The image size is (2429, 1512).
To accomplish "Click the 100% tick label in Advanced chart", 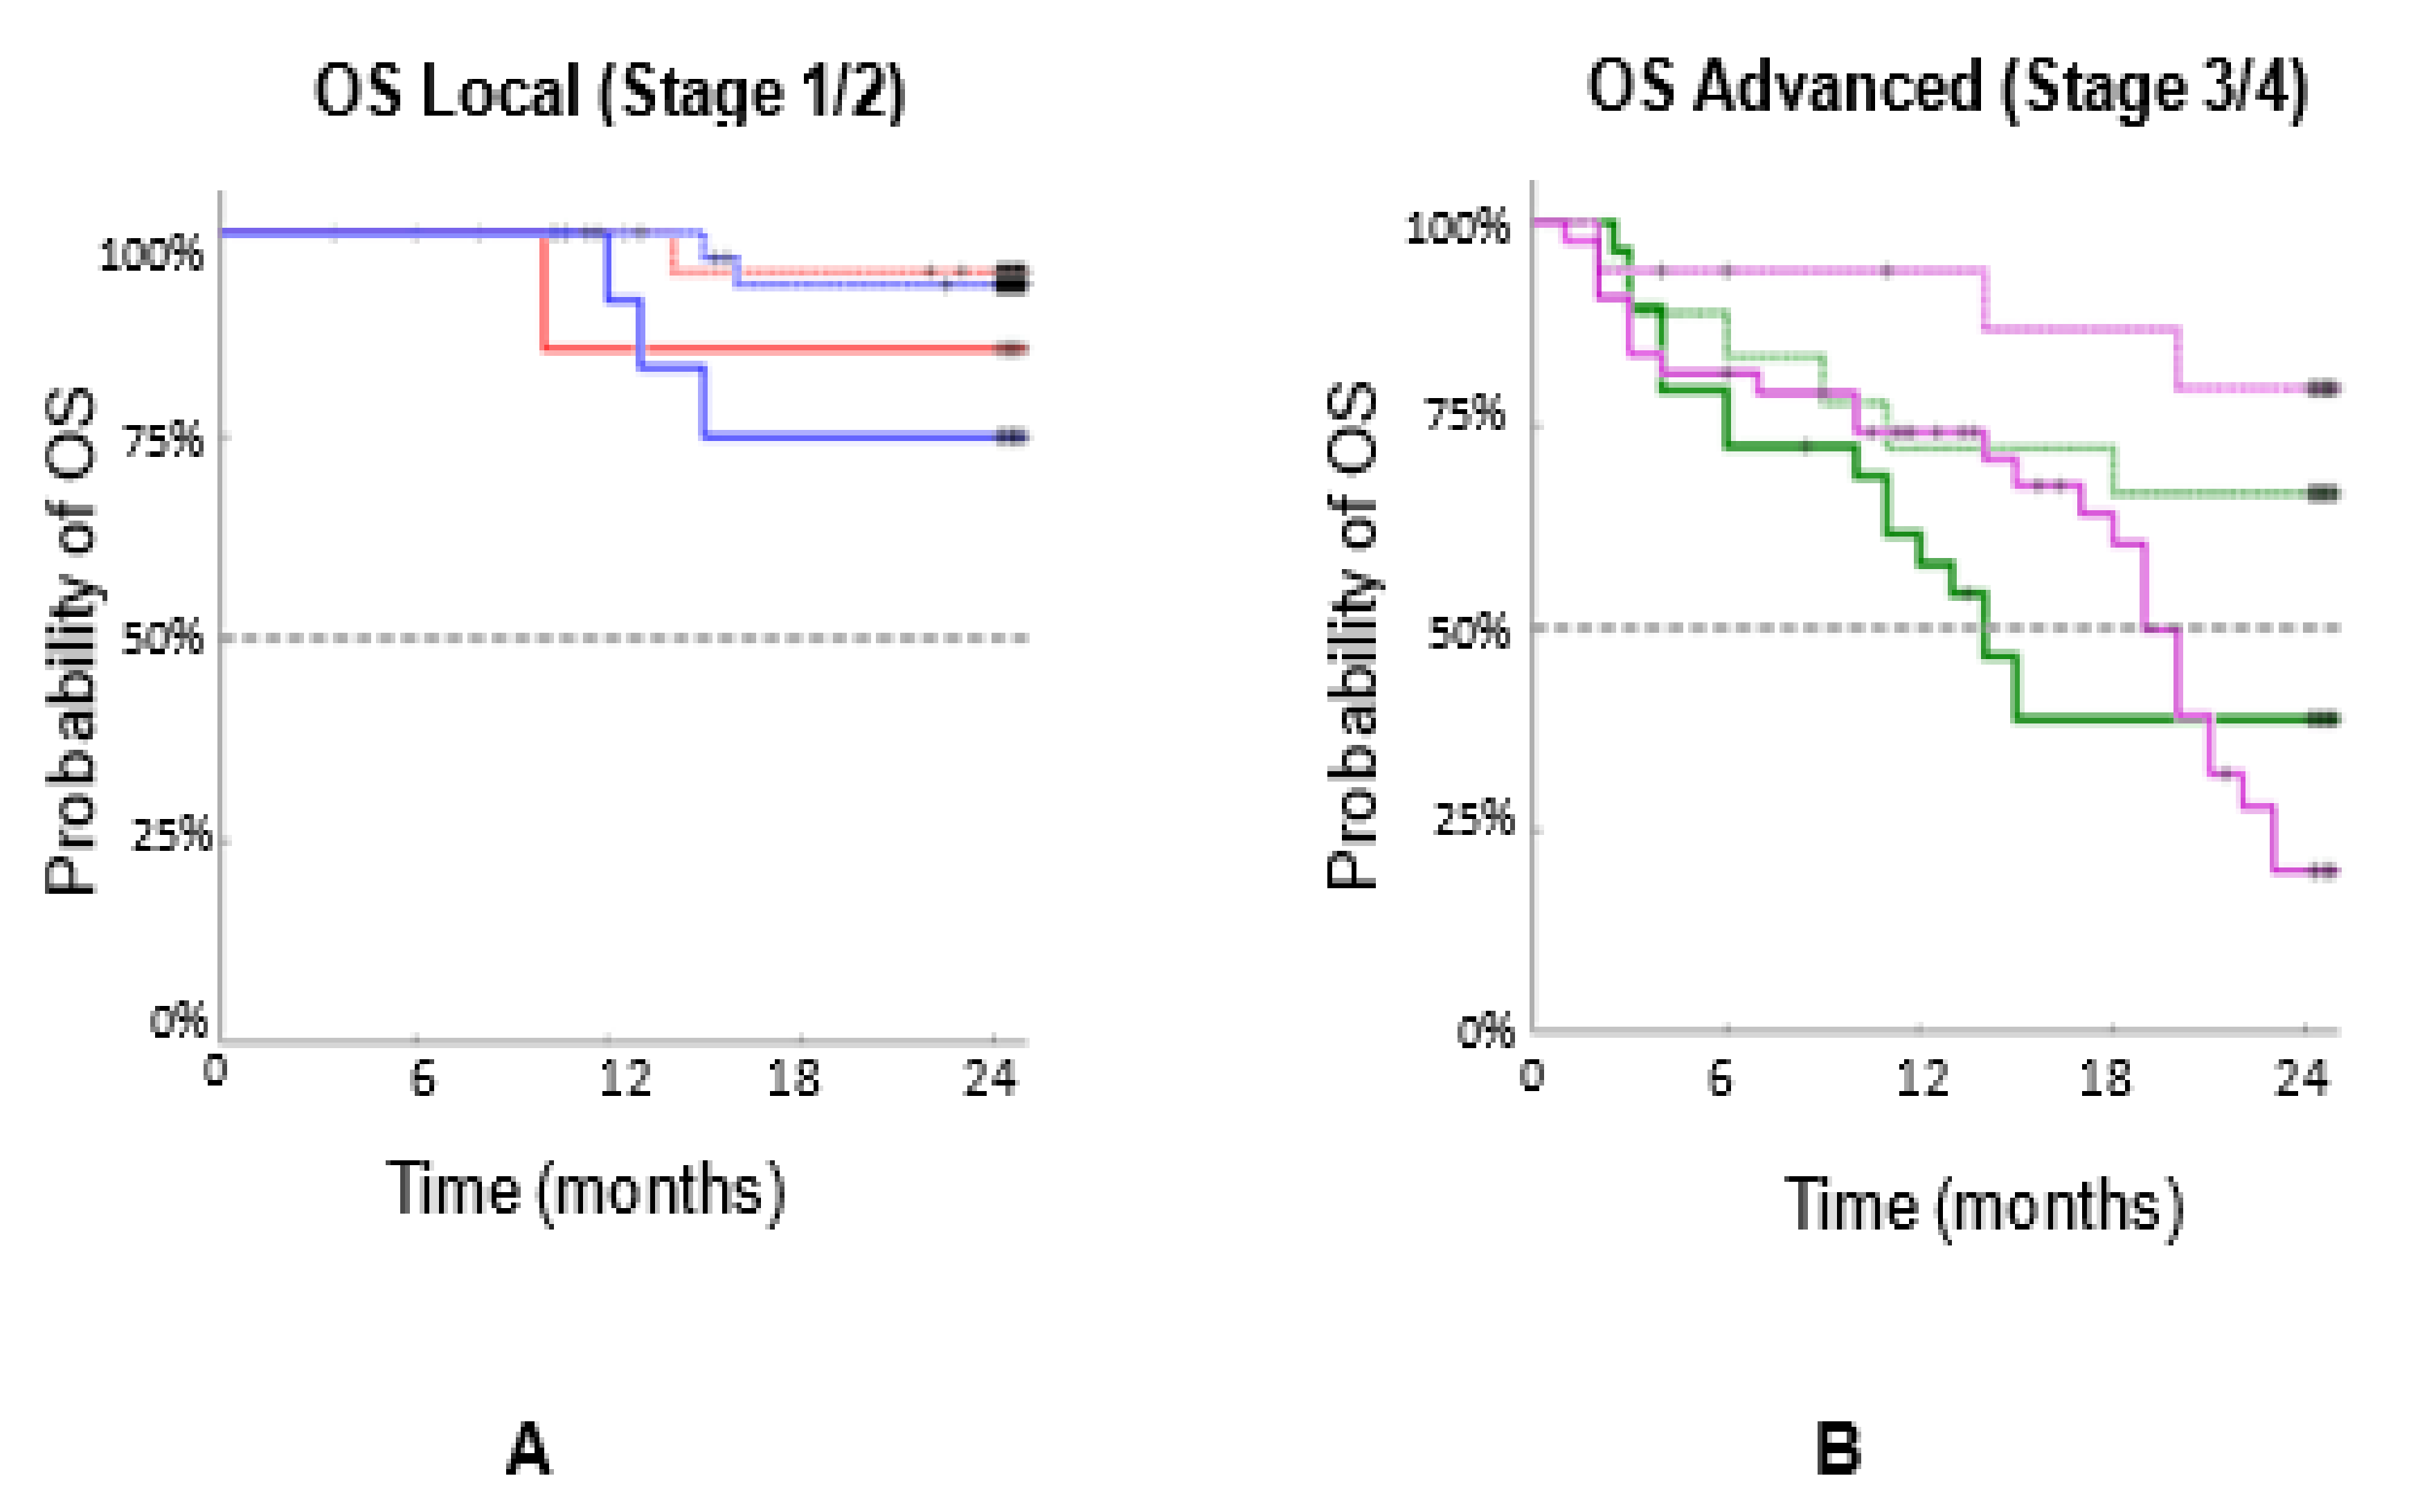I will coord(1457,228).
